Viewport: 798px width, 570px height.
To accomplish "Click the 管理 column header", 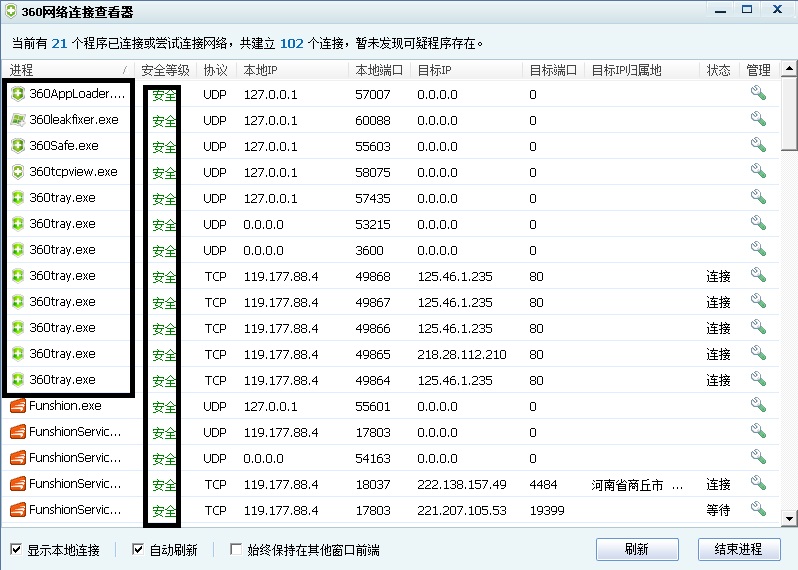I will (x=759, y=70).
